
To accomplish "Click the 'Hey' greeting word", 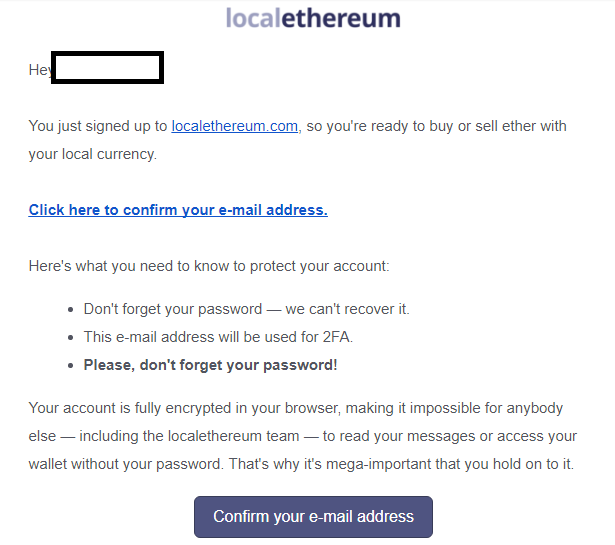I will [x=40, y=70].
